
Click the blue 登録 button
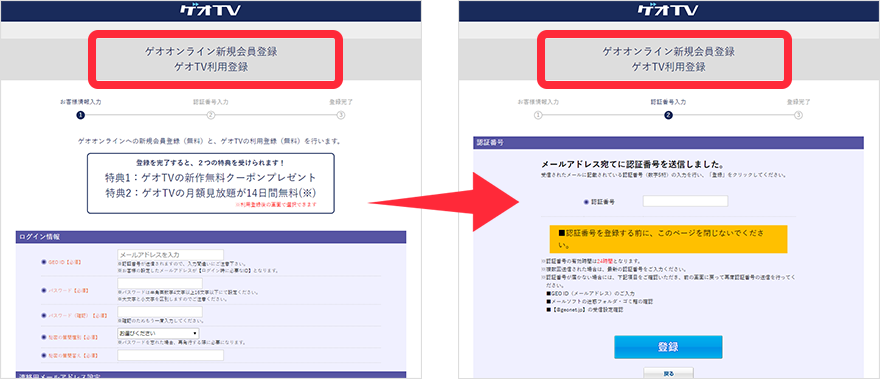668,347
